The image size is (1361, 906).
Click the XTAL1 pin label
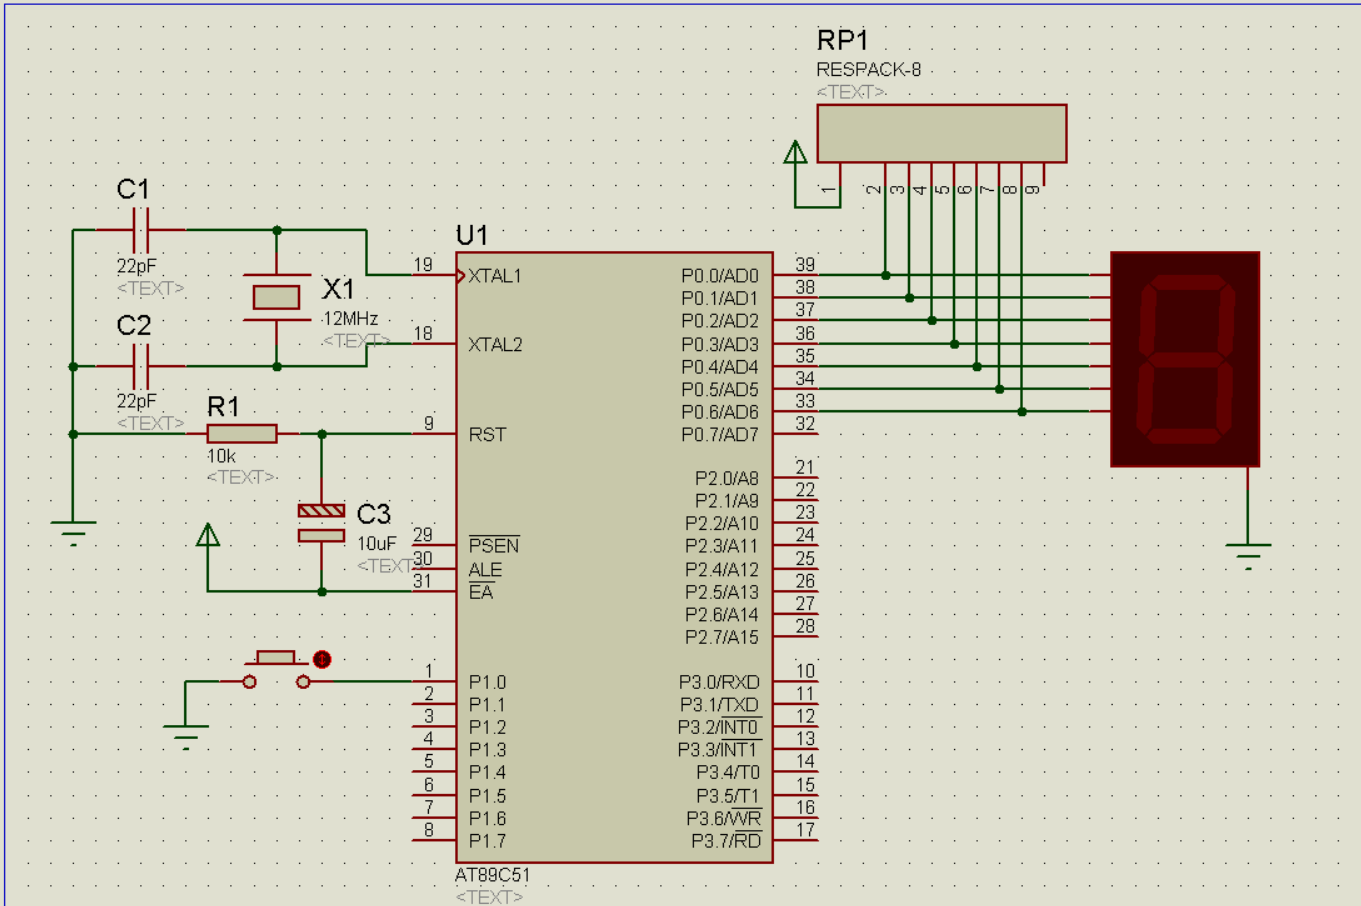pos(495,276)
